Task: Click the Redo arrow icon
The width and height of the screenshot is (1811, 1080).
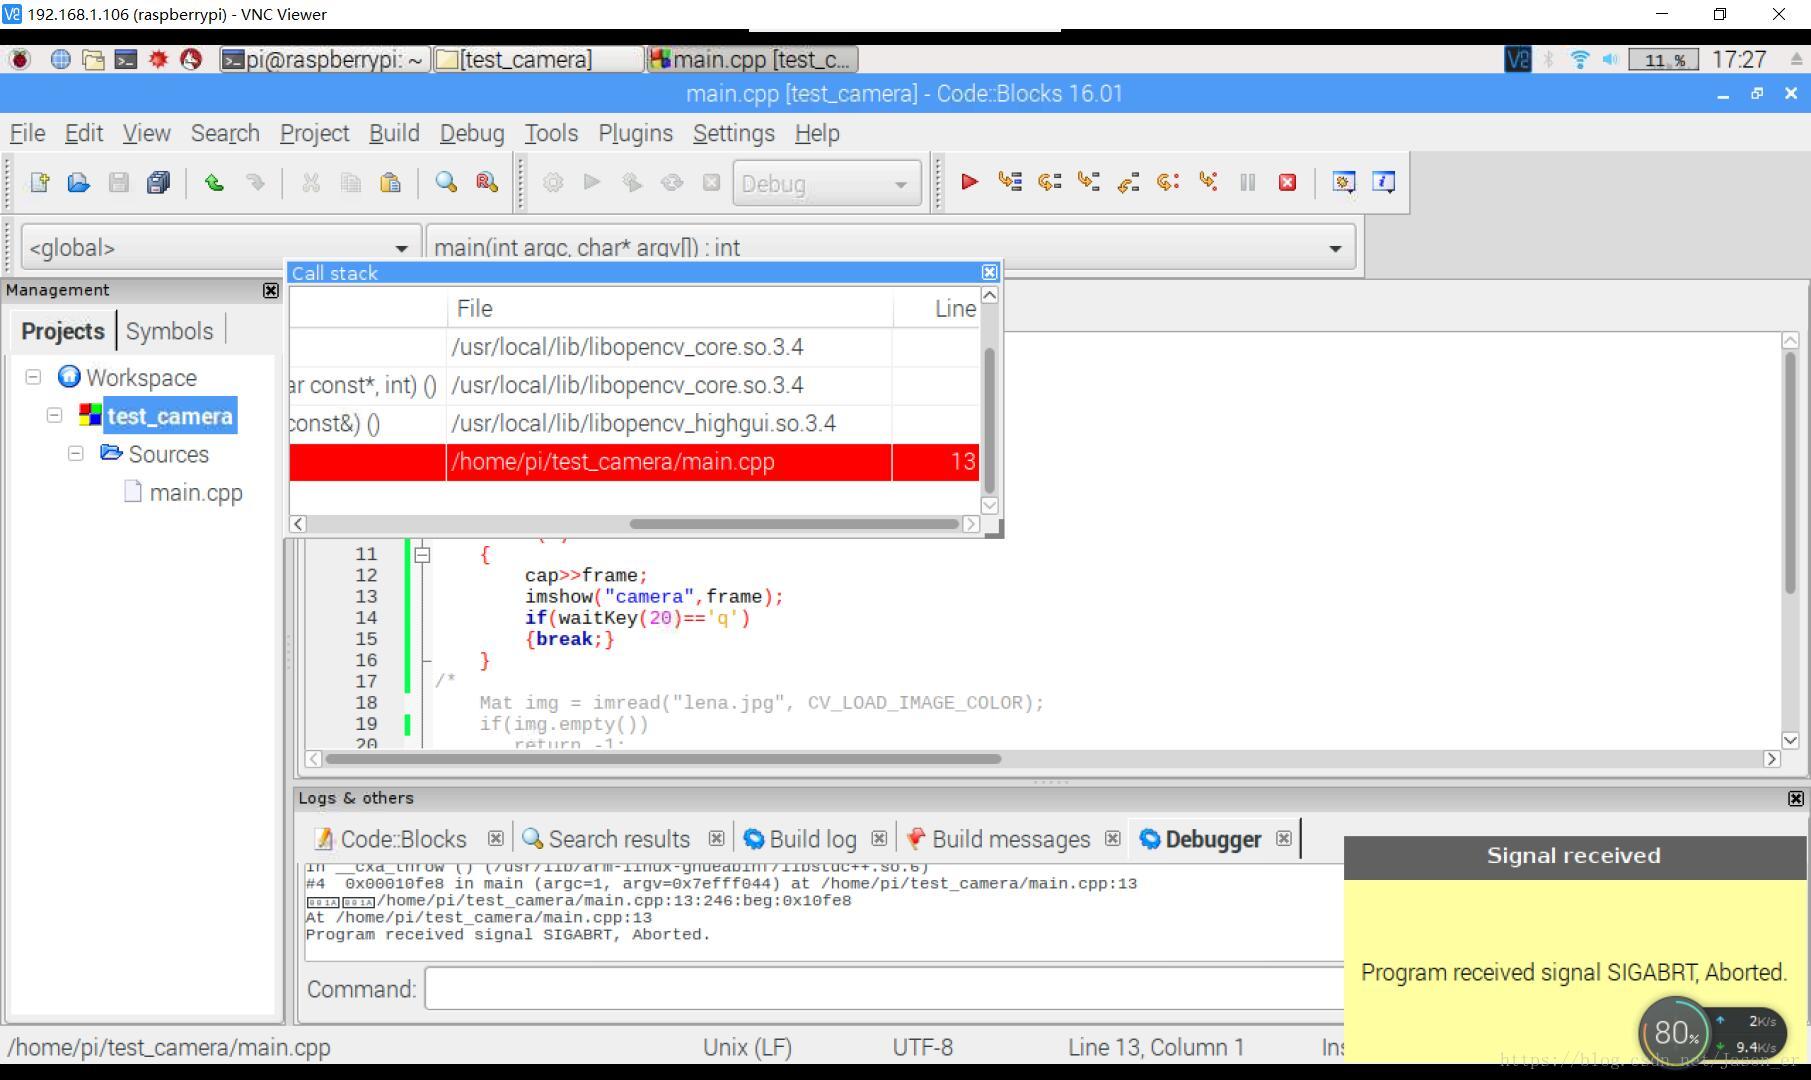Action: [255, 182]
